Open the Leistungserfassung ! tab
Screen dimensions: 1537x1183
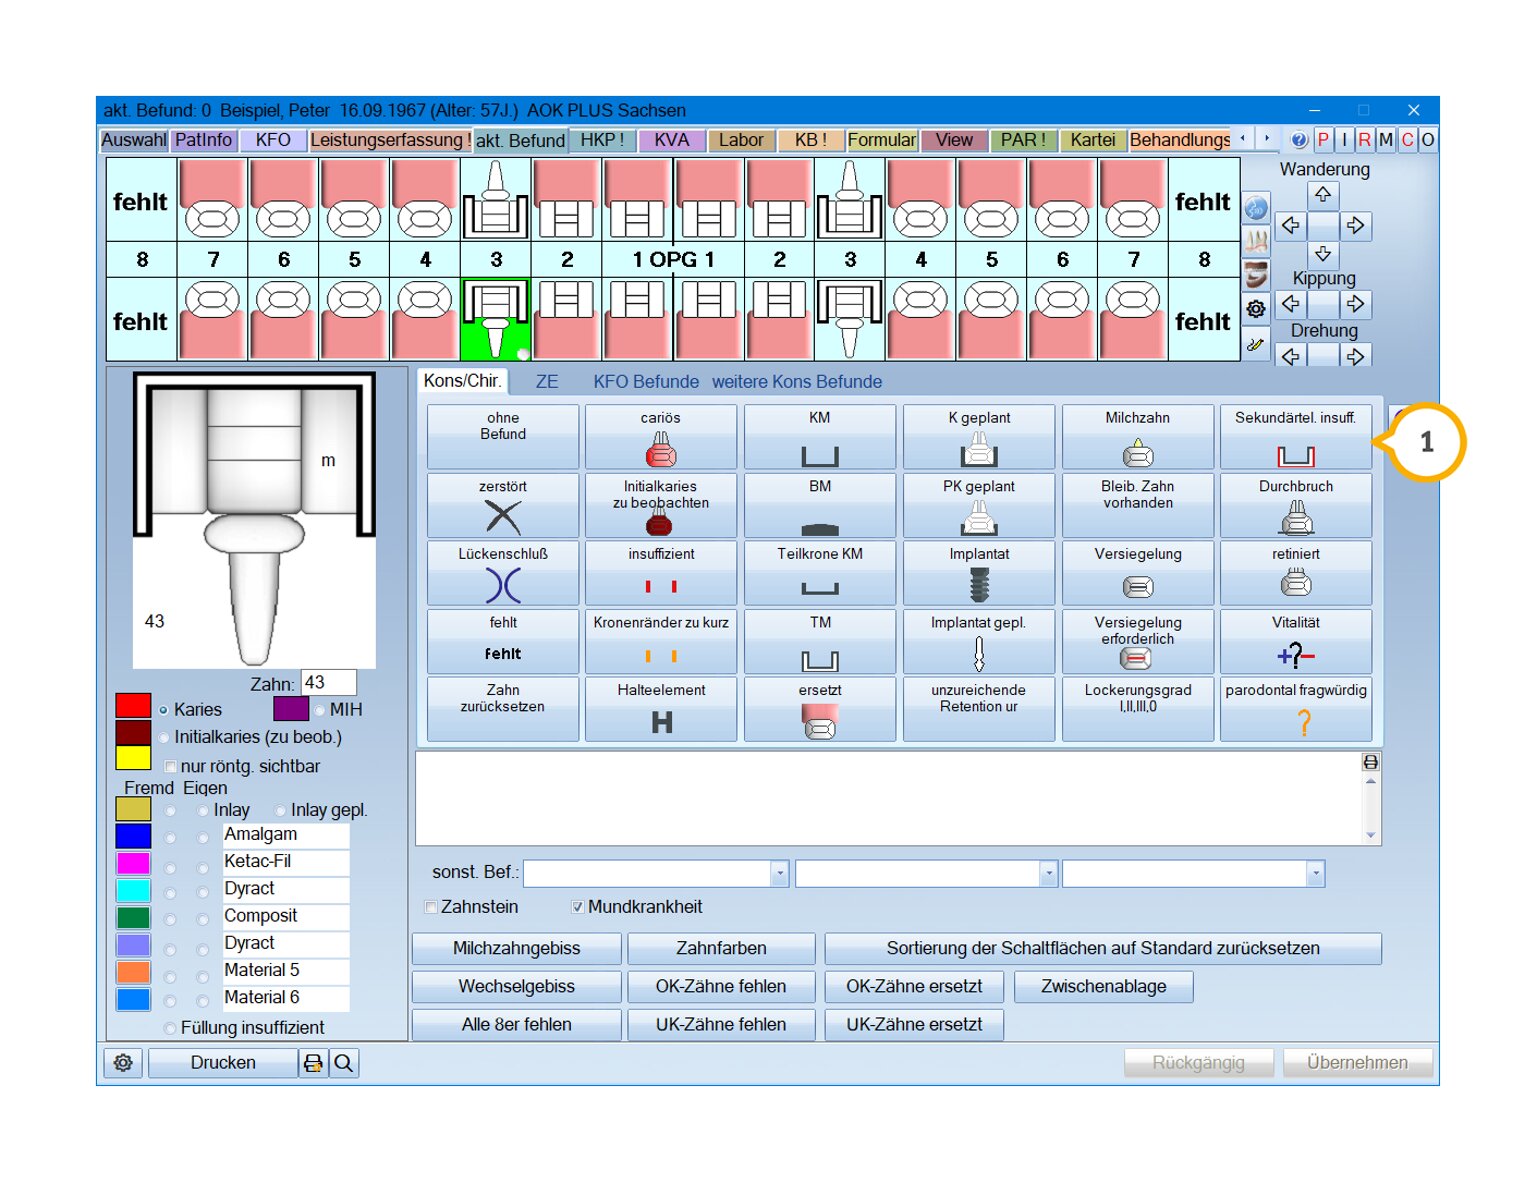[389, 140]
